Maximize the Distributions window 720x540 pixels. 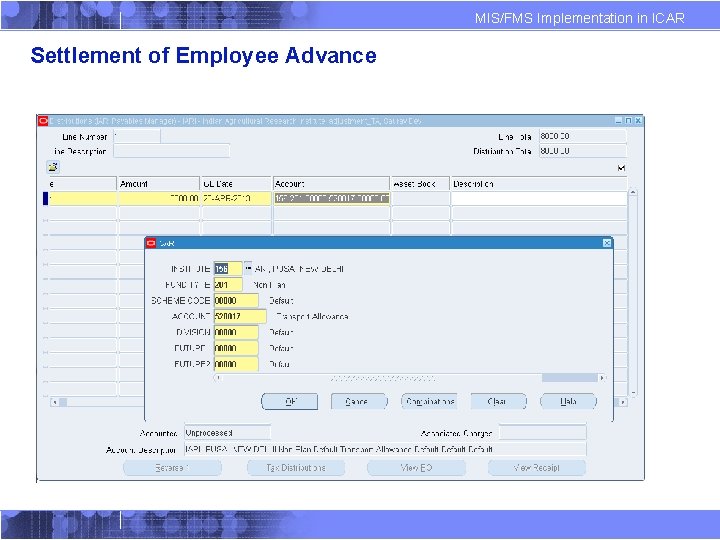pyautogui.click(x=628, y=121)
